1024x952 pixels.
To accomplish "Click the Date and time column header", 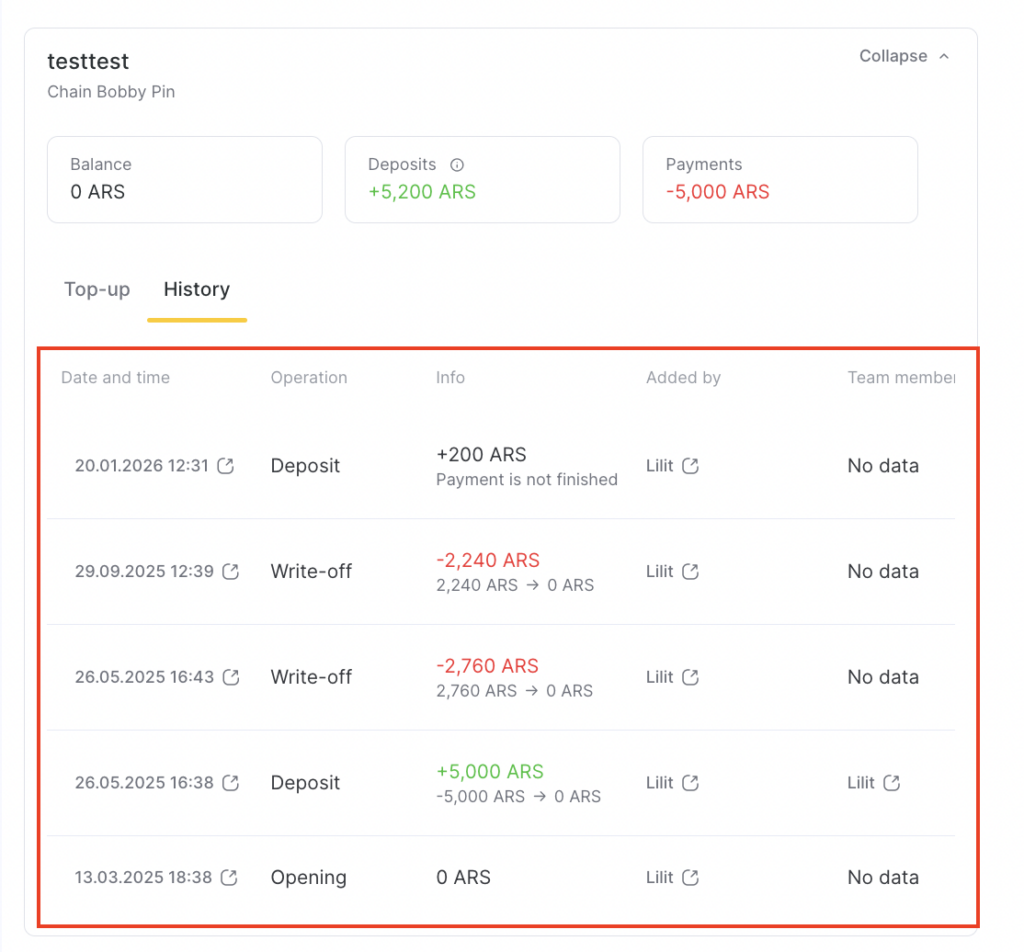I will click(115, 378).
